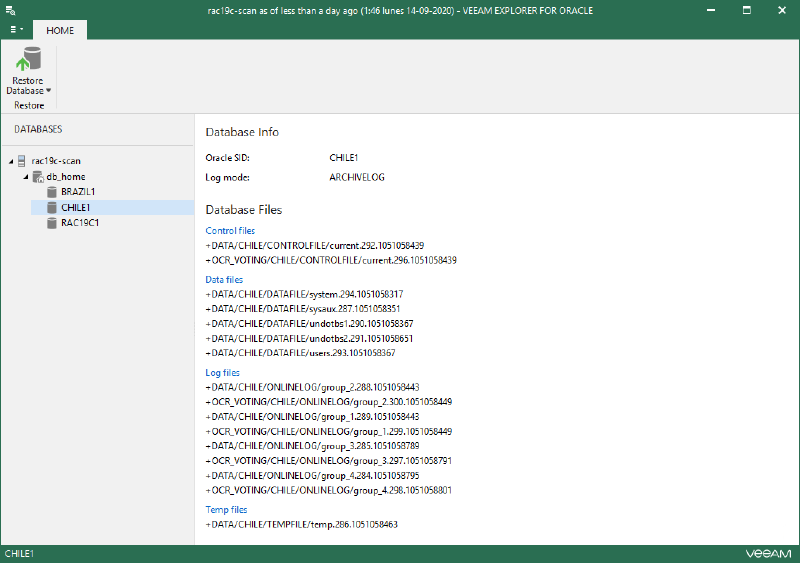Image resolution: width=800 pixels, height=564 pixels.
Task: Close the Veeam Explorer window
Action: pos(782,10)
